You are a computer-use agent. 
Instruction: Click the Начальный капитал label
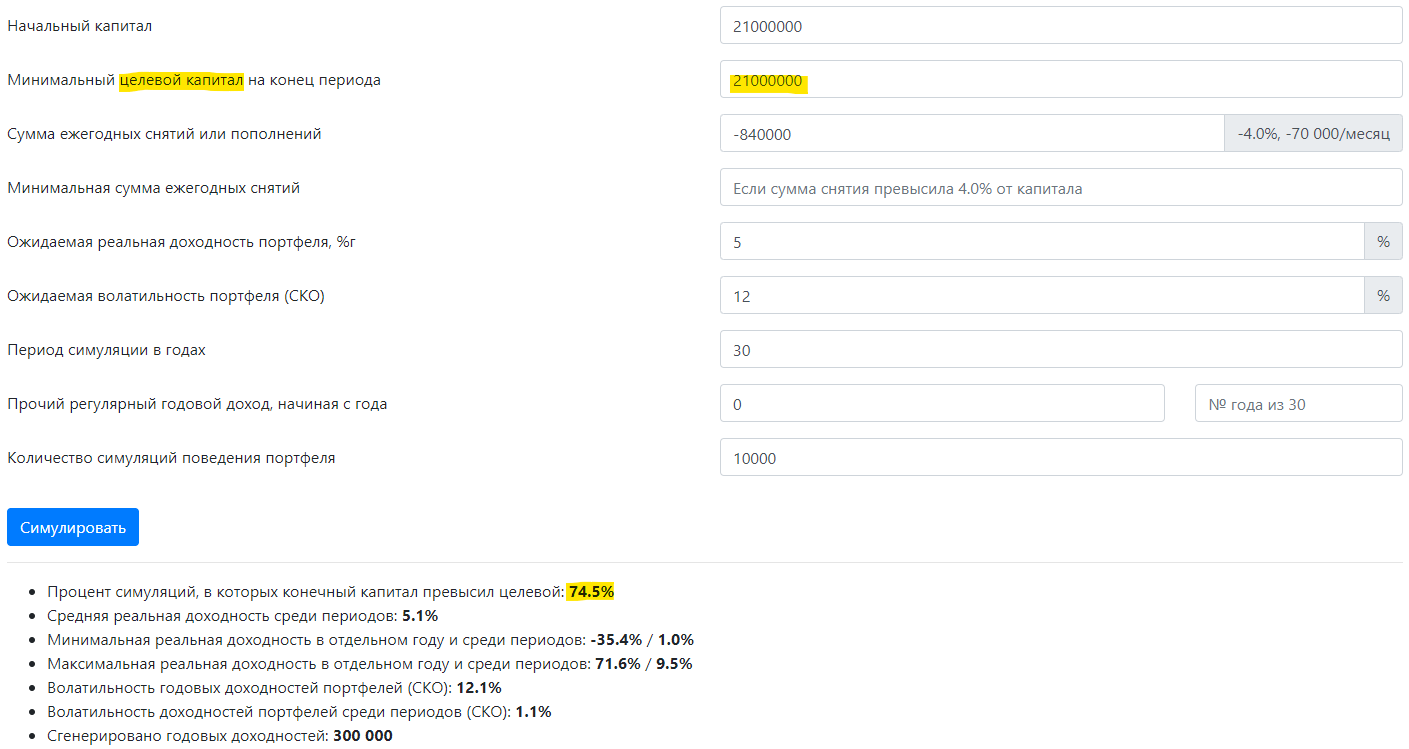(x=80, y=26)
